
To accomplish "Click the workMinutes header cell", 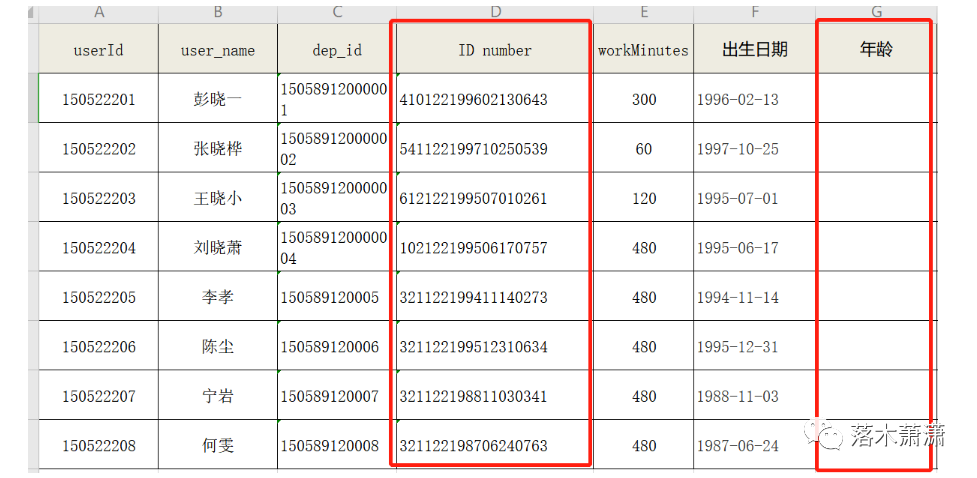I will 644,49.
